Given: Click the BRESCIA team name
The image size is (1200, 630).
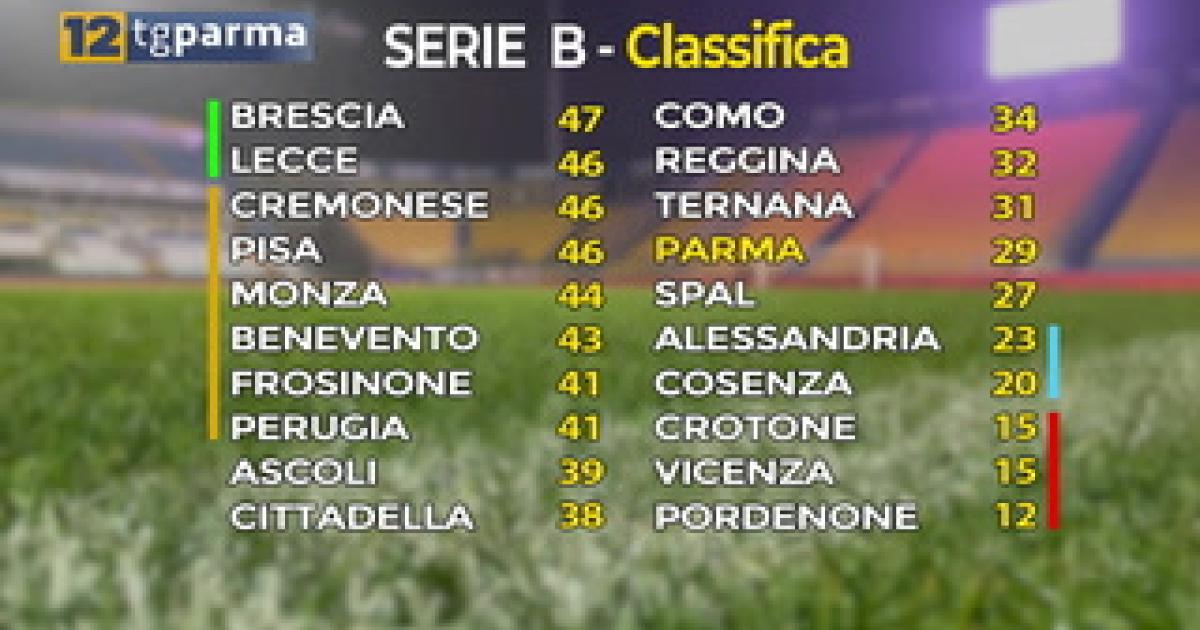Looking at the screenshot, I should (x=317, y=116).
